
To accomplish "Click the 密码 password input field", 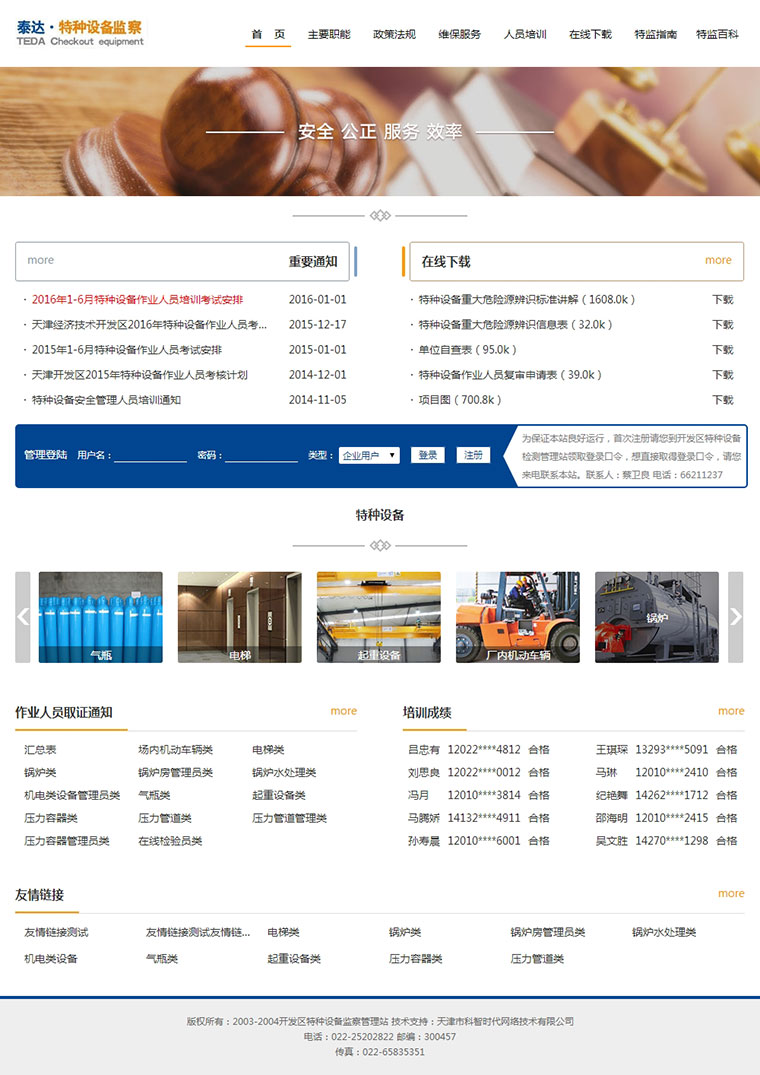I will coord(262,455).
